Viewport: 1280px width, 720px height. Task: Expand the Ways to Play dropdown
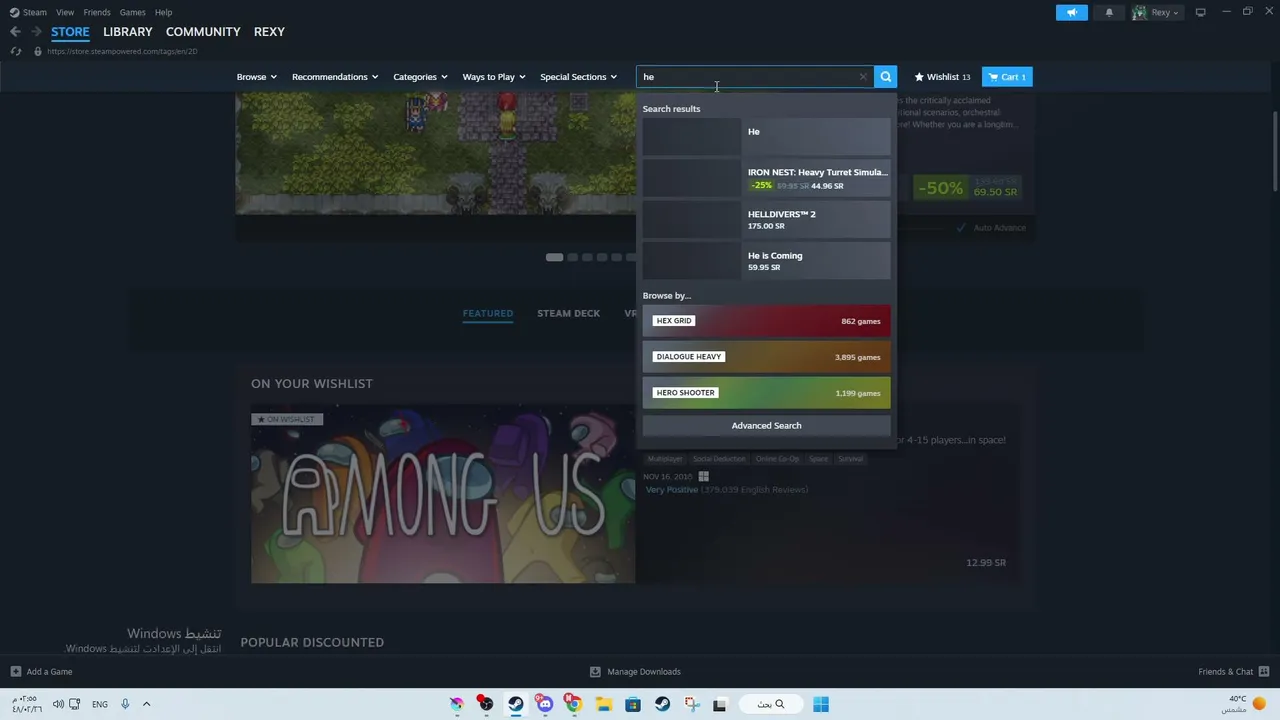coord(494,77)
